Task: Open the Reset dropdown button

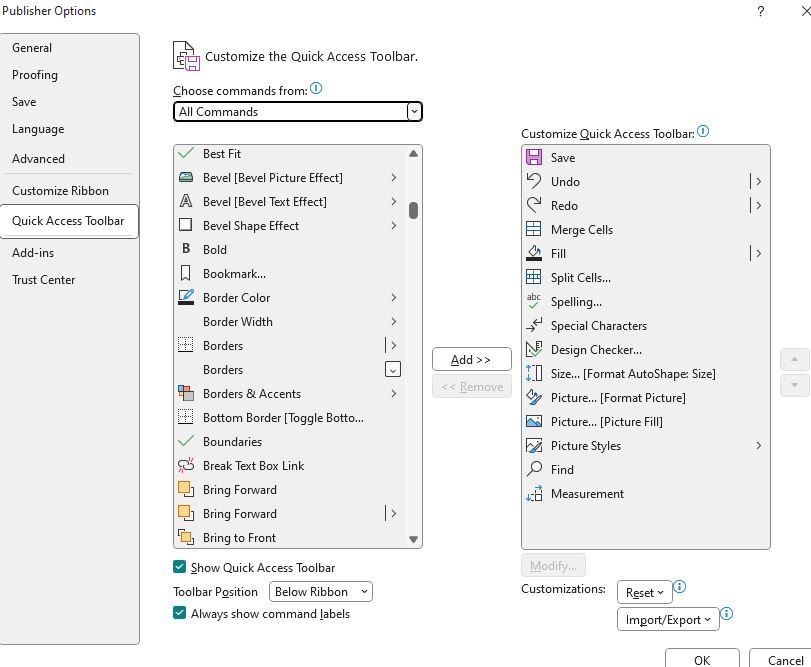Action: pyautogui.click(x=644, y=593)
